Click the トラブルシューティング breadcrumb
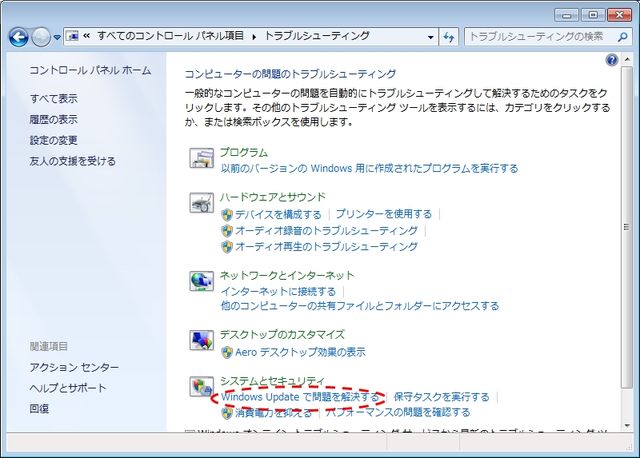 click(x=317, y=36)
